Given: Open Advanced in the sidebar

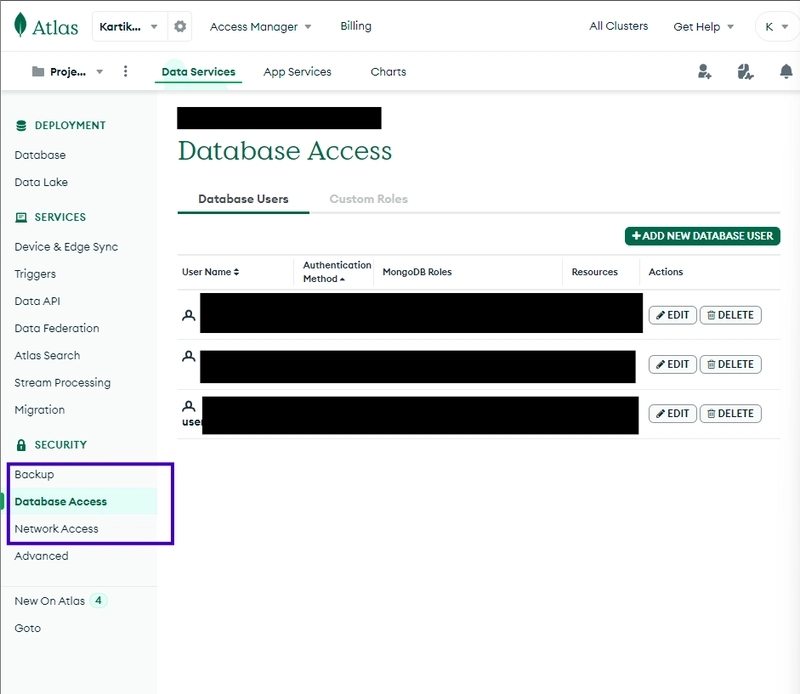Looking at the screenshot, I should (41, 556).
